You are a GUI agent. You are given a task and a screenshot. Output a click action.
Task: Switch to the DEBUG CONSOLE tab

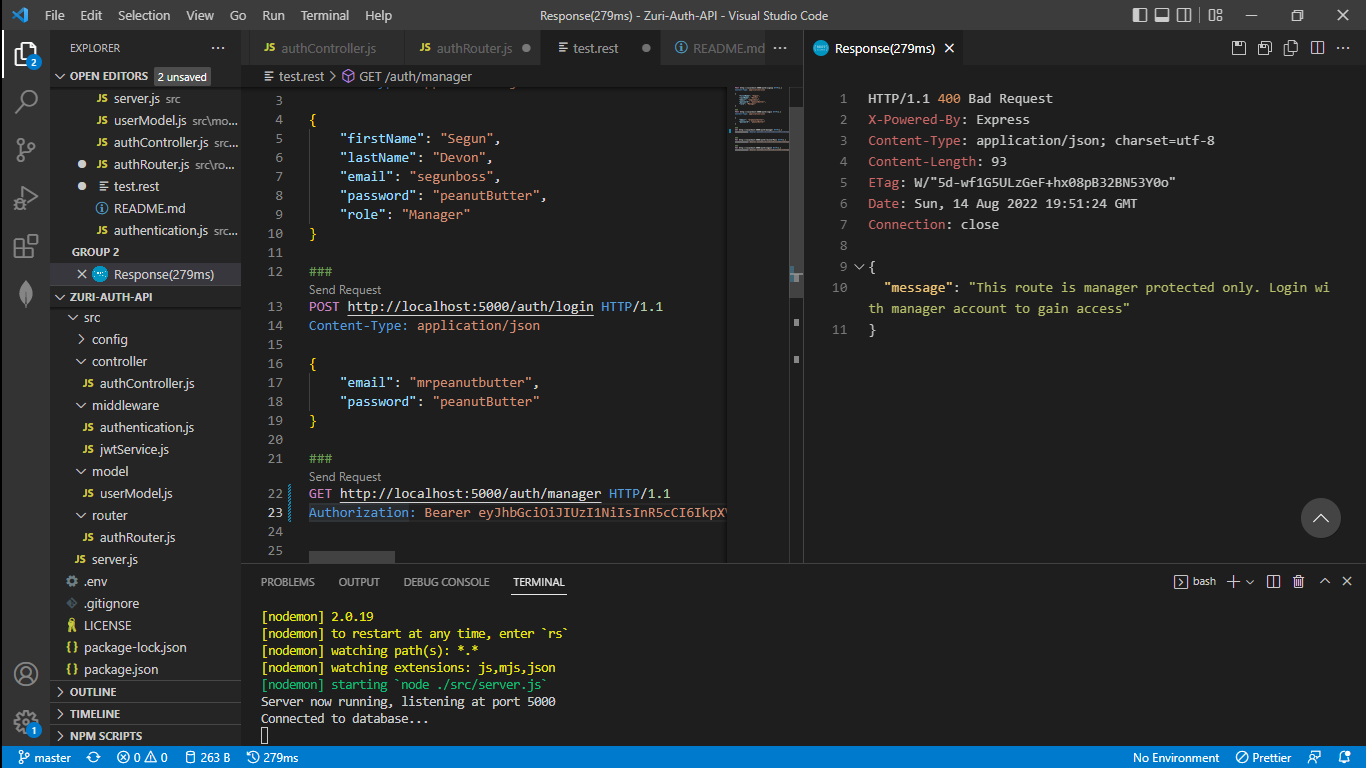(446, 581)
